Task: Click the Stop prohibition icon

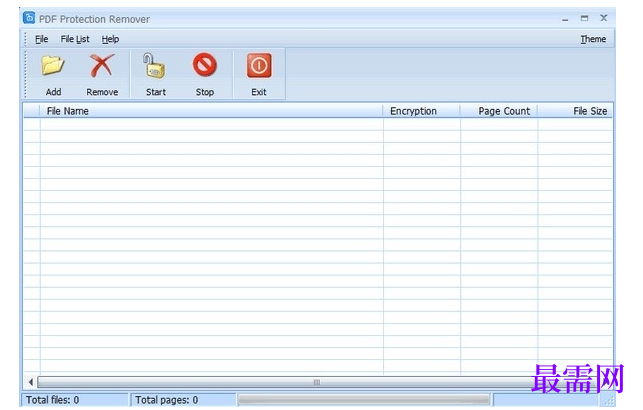Action: pyautogui.click(x=205, y=65)
